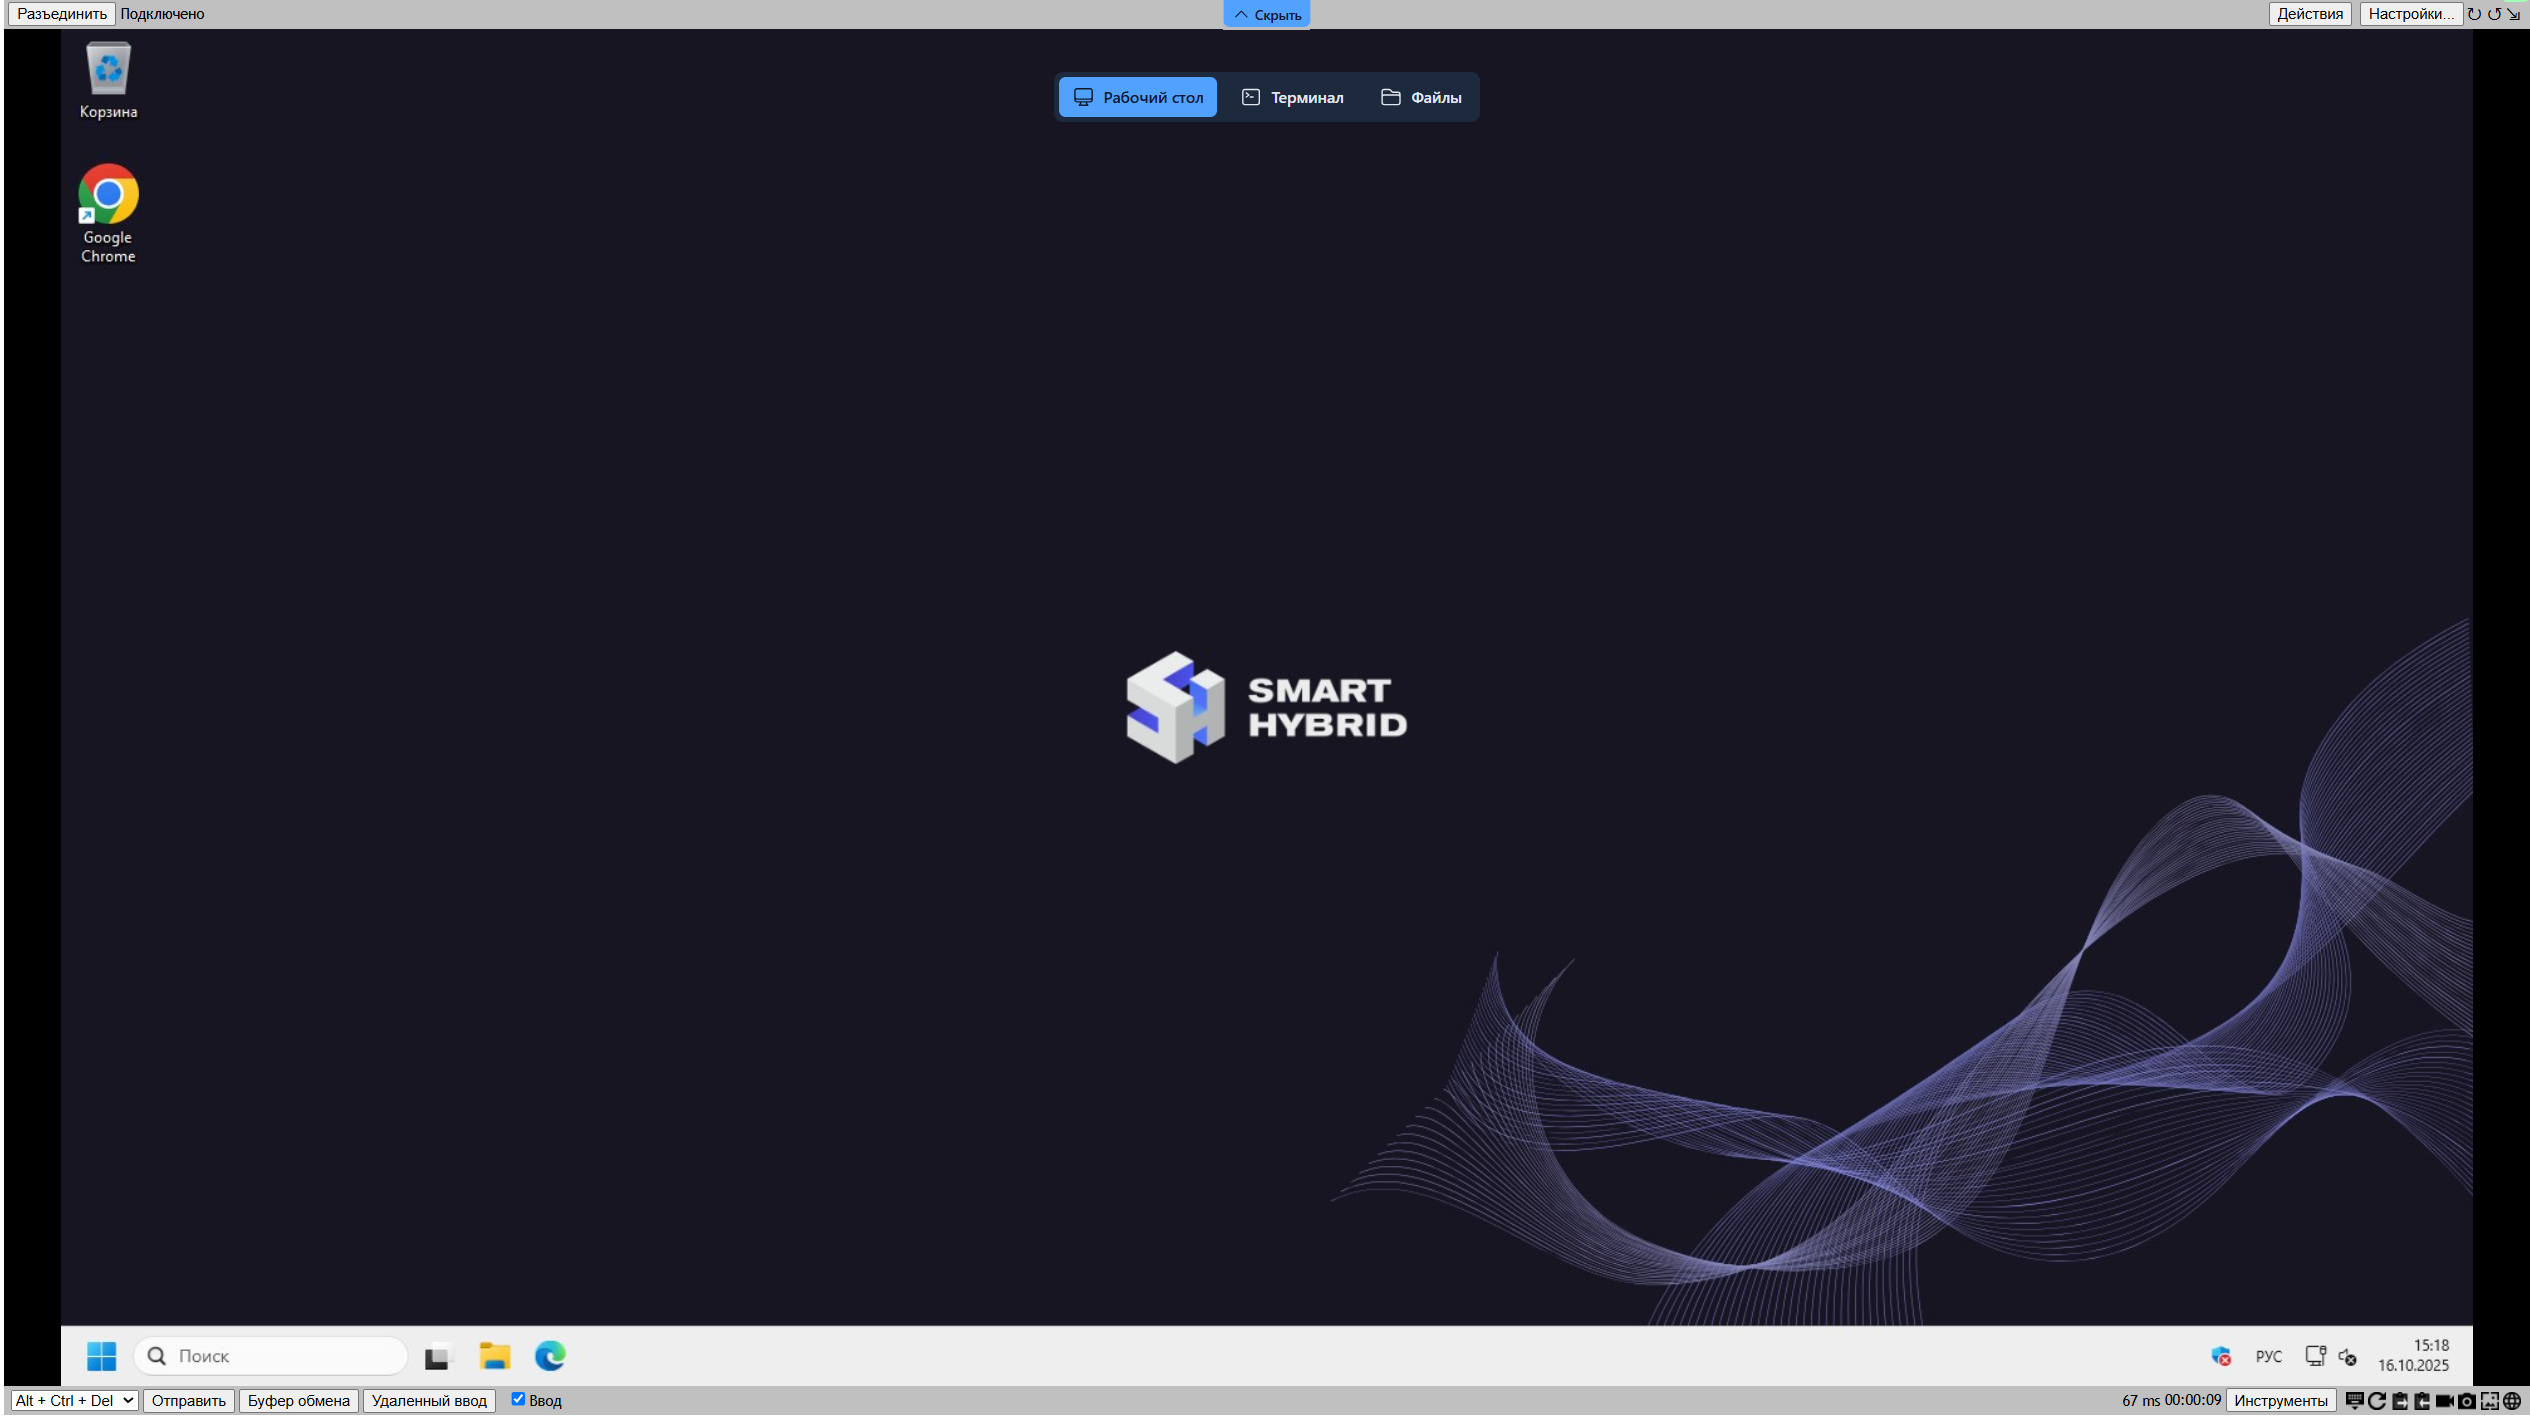
Task: Switch to the Терминал tab
Action: [x=1293, y=97]
